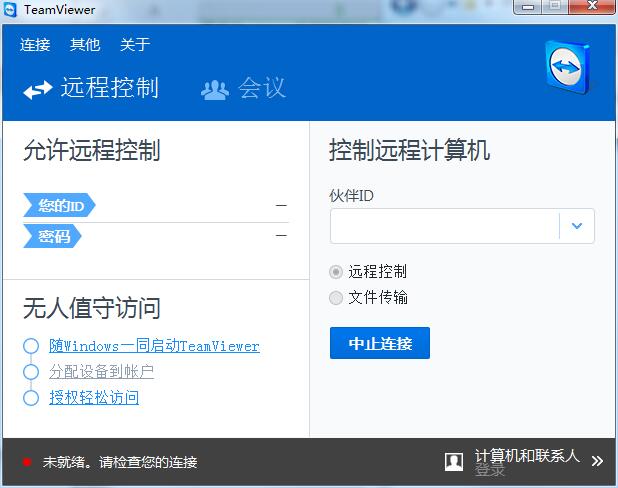
Task: Open the 伙伴ID dropdown arrow
Action: [577, 226]
